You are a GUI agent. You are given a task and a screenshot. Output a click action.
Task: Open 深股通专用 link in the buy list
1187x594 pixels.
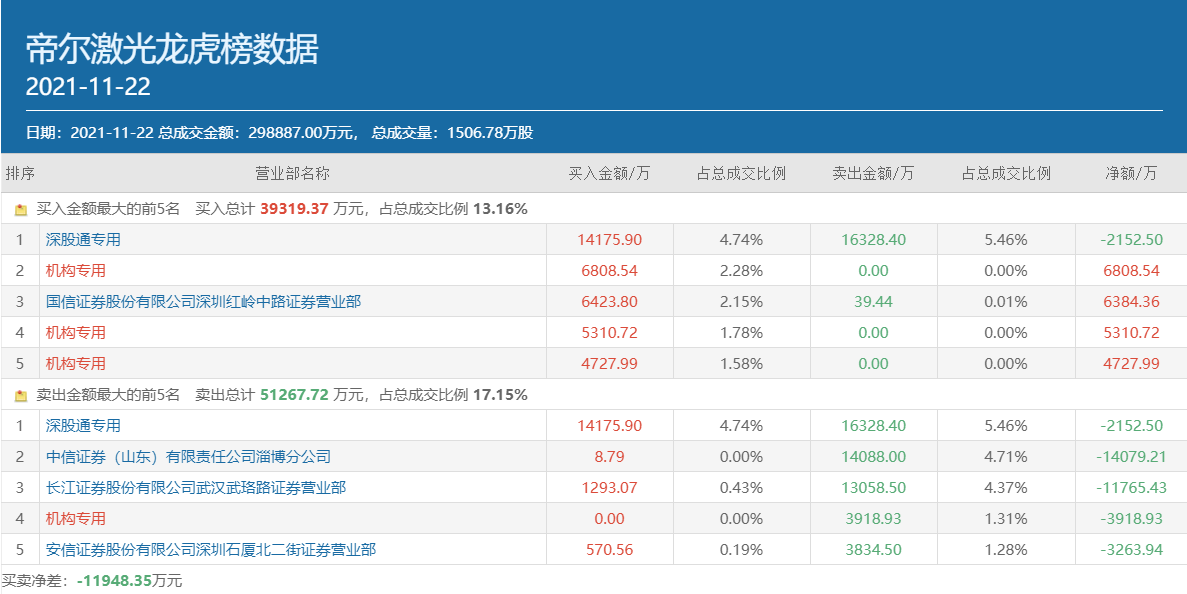[x=83, y=240]
